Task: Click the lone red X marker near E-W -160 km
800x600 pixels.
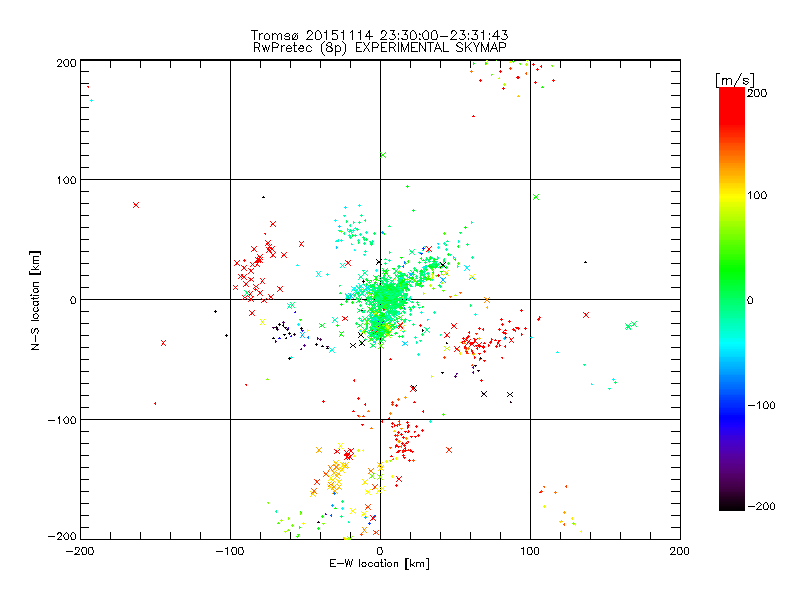Action: click(x=136, y=205)
